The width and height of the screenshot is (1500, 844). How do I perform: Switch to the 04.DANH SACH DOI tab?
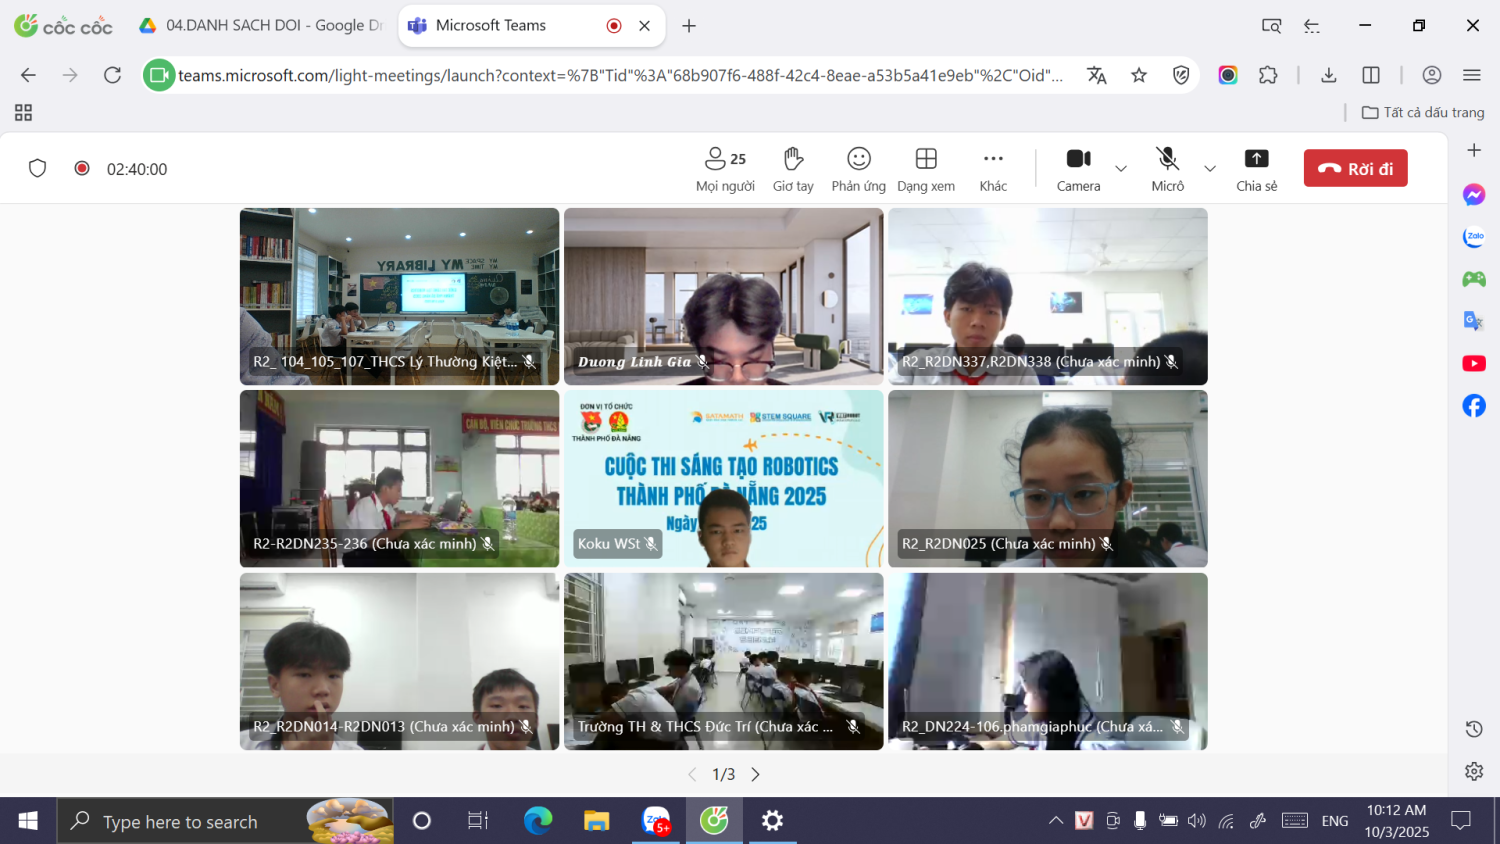tap(262, 26)
